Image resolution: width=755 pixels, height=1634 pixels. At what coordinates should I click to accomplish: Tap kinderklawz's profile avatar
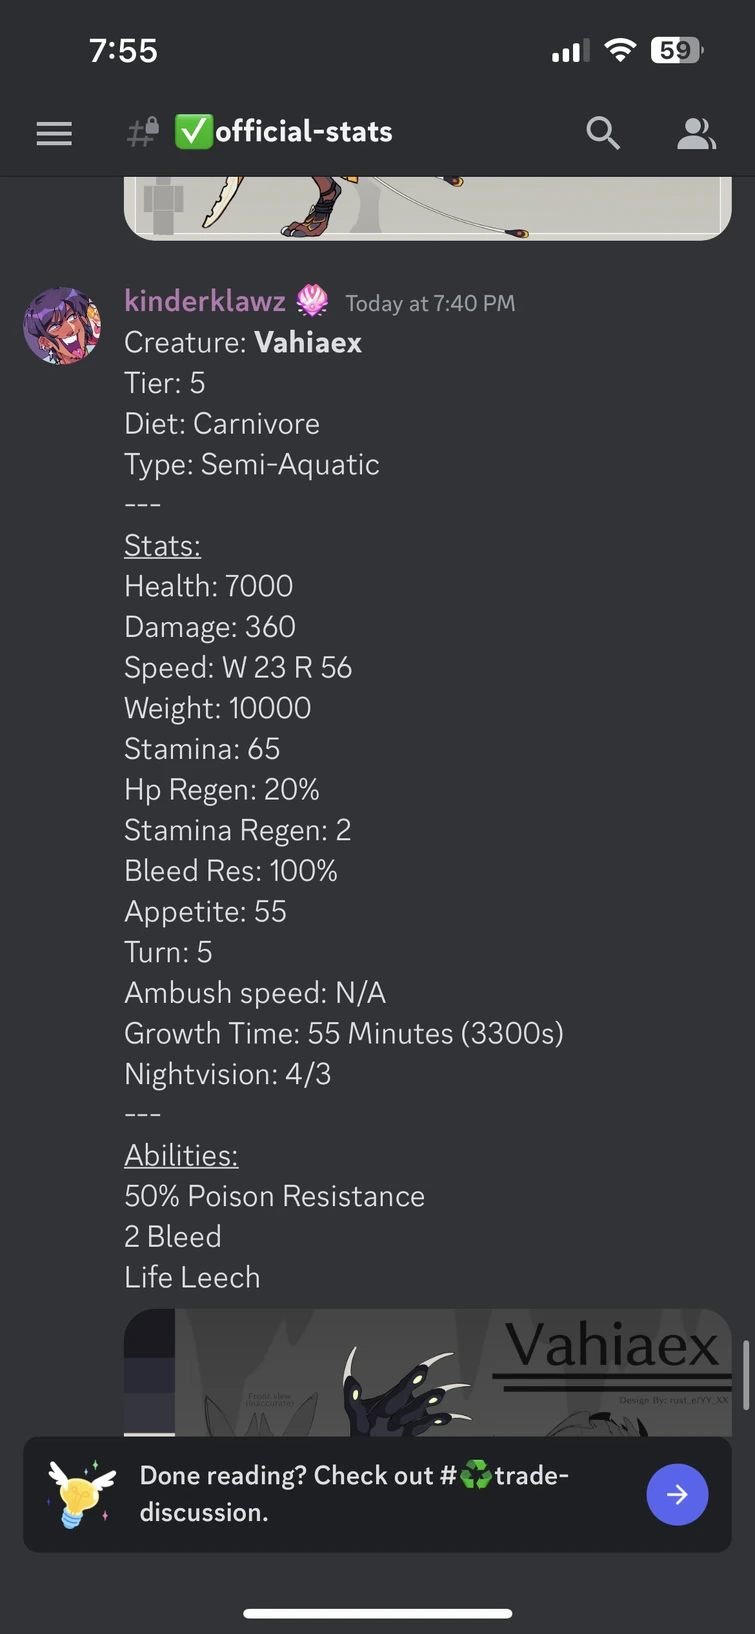[x=62, y=326]
